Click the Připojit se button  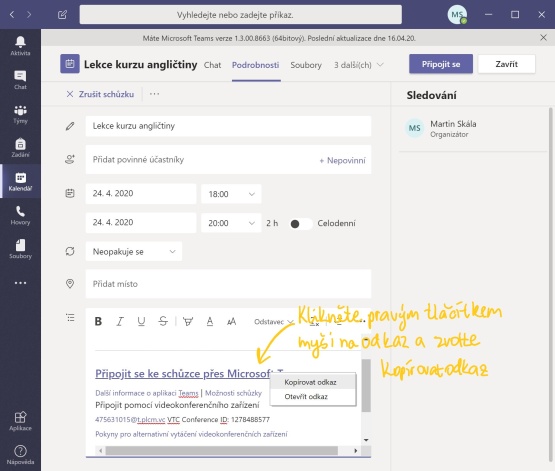[x=441, y=64]
